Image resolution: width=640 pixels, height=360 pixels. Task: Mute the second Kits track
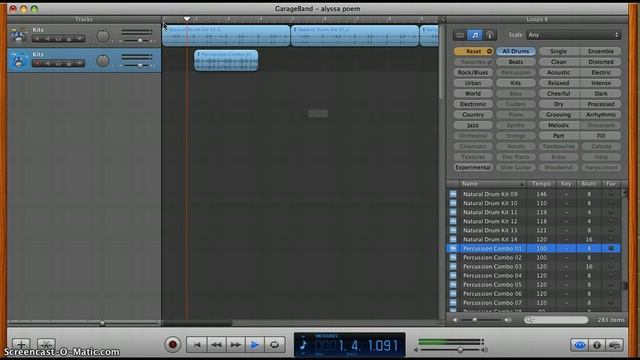(48, 64)
